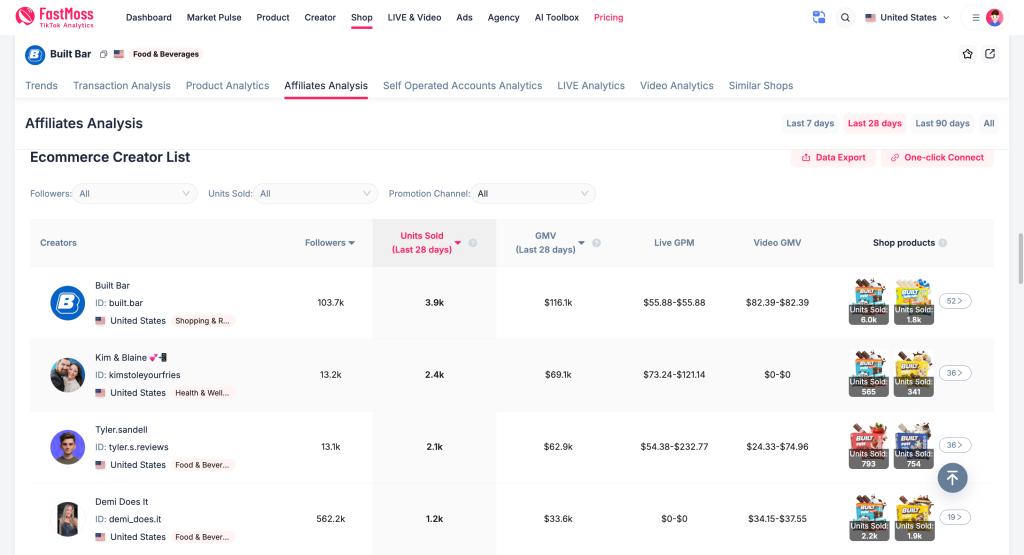Open the AI Toolbox nav item
This screenshot has width=1024, height=555.
click(x=556, y=18)
